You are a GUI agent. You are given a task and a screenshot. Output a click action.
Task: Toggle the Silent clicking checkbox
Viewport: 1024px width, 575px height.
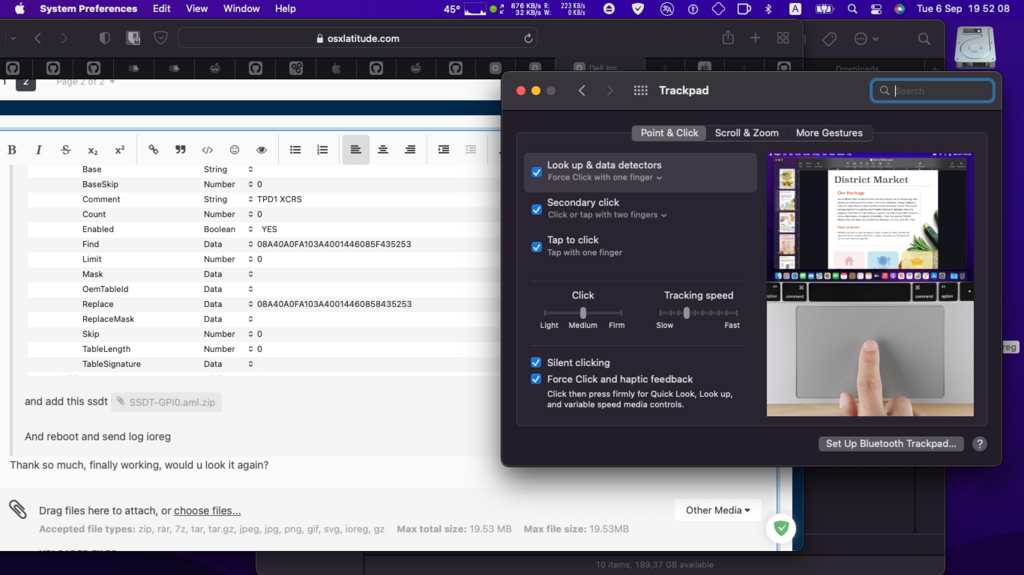pos(537,363)
